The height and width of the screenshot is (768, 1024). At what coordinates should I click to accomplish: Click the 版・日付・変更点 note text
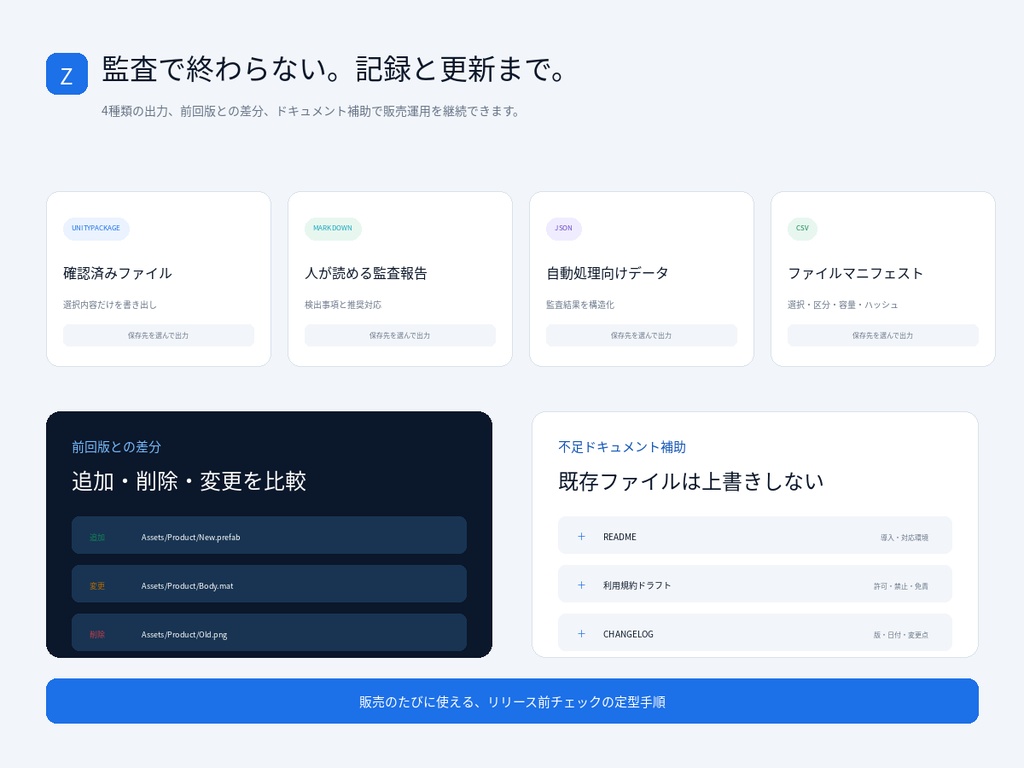(x=901, y=634)
